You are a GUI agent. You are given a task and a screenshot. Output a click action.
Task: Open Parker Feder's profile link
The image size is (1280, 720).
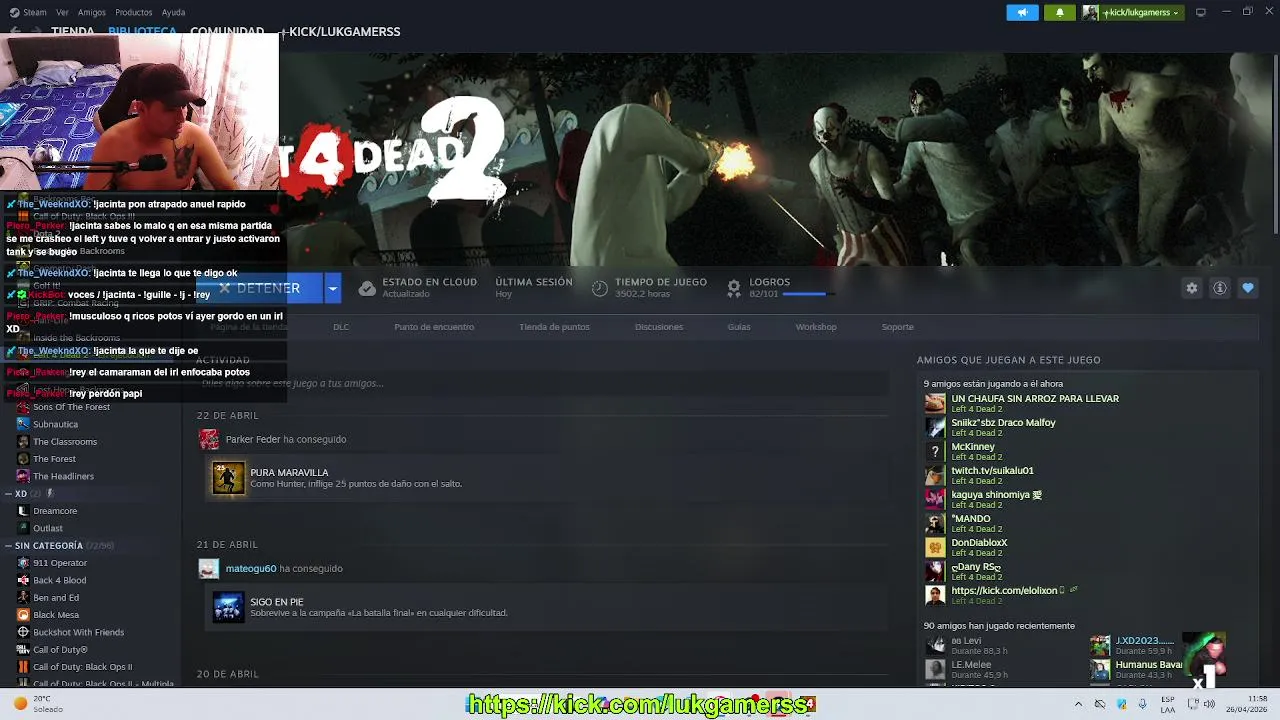coord(253,439)
